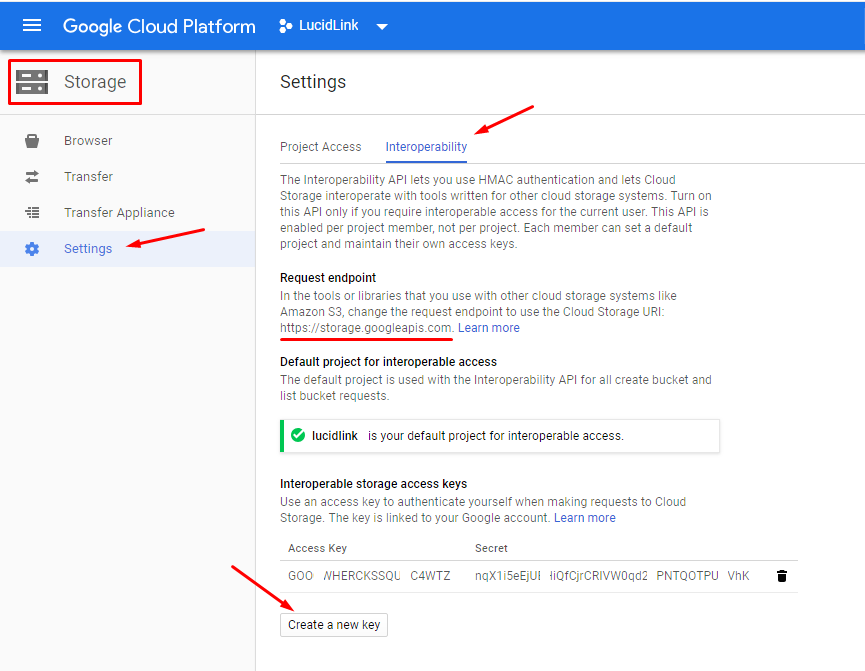Click the Browser bucket icon
Screen dimensions: 865x671
[x=32, y=141]
